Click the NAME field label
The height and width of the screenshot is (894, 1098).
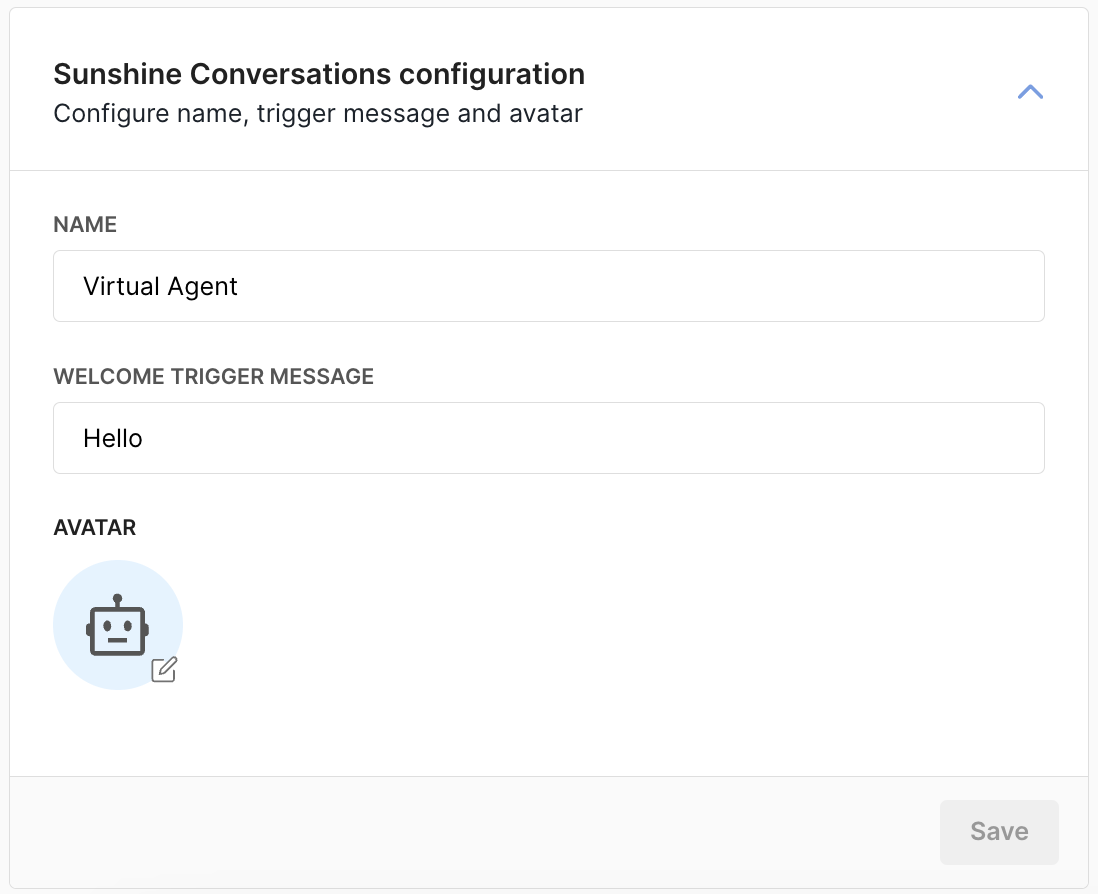tap(85, 225)
